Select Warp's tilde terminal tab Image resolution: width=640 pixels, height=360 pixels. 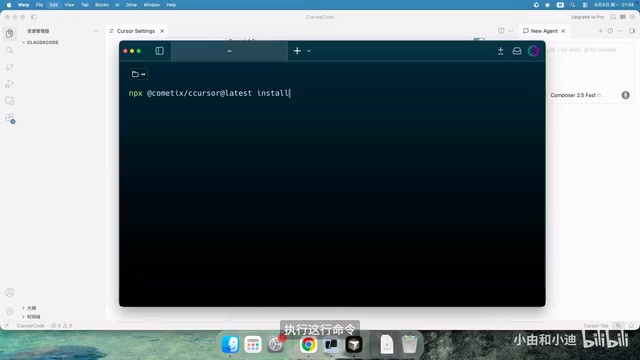pos(229,51)
